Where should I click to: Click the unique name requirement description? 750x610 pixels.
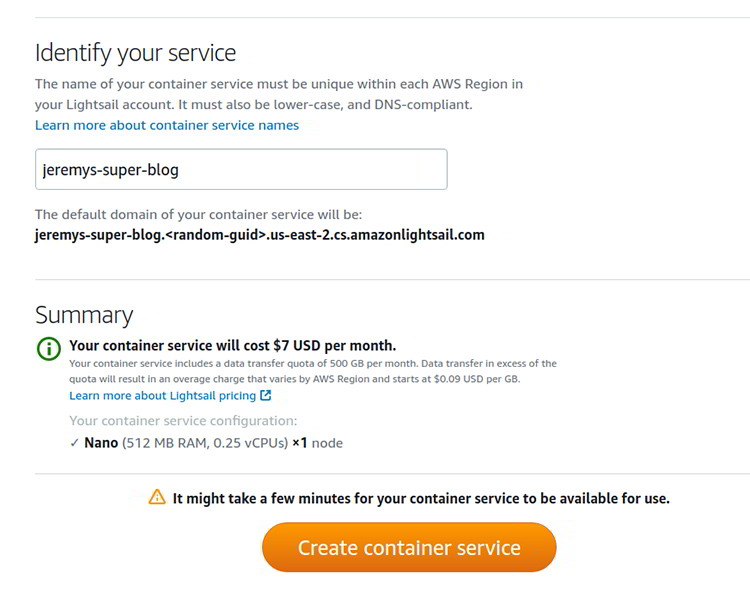[x=279, y=94]
